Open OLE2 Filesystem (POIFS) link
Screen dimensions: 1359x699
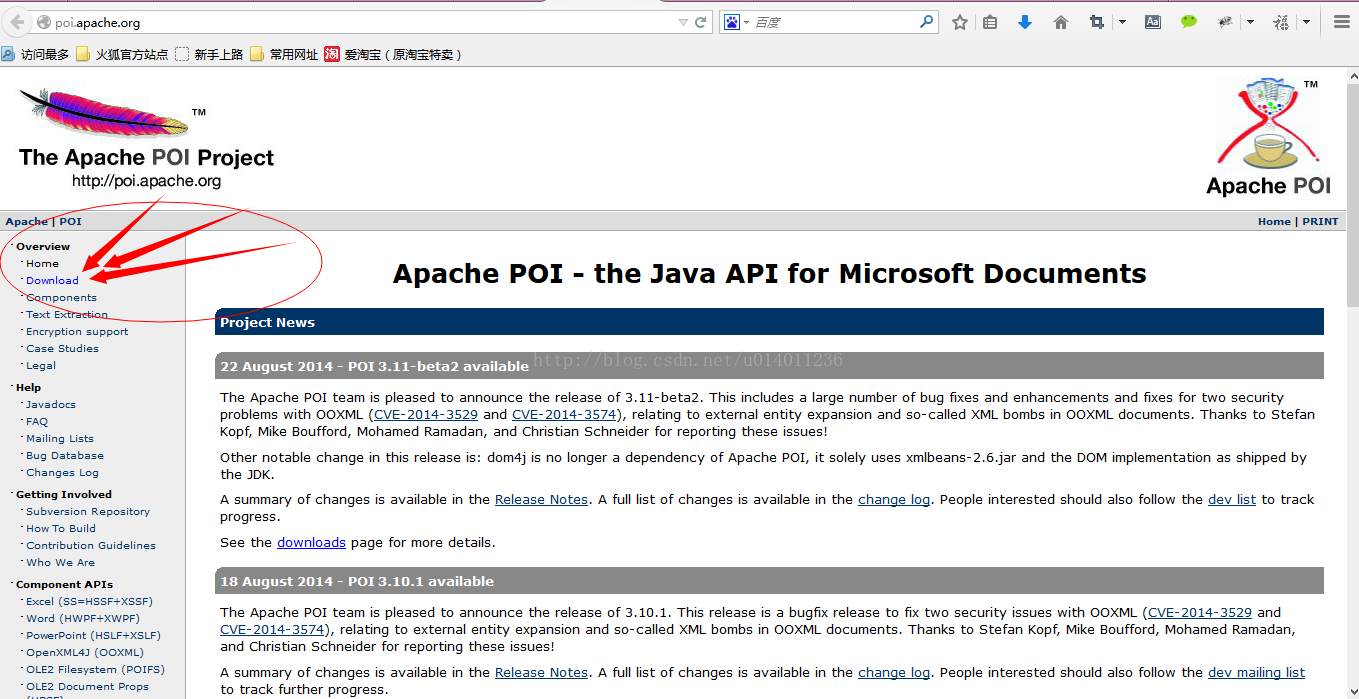pyautogui.click(x=95, y=670)
